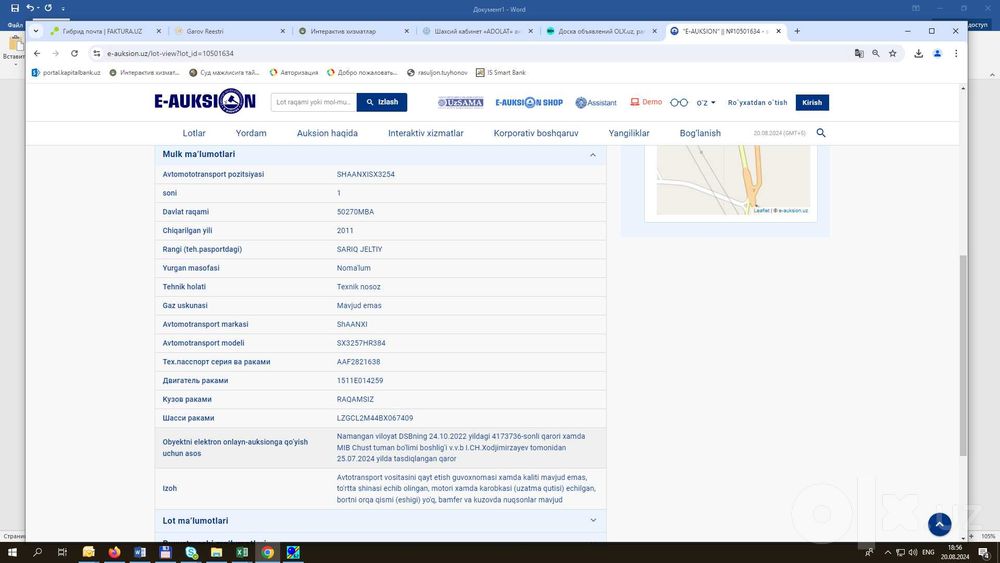Click the zoom magnifier icon in address bar
This screenshot has height=563, width=1000.
876,54
